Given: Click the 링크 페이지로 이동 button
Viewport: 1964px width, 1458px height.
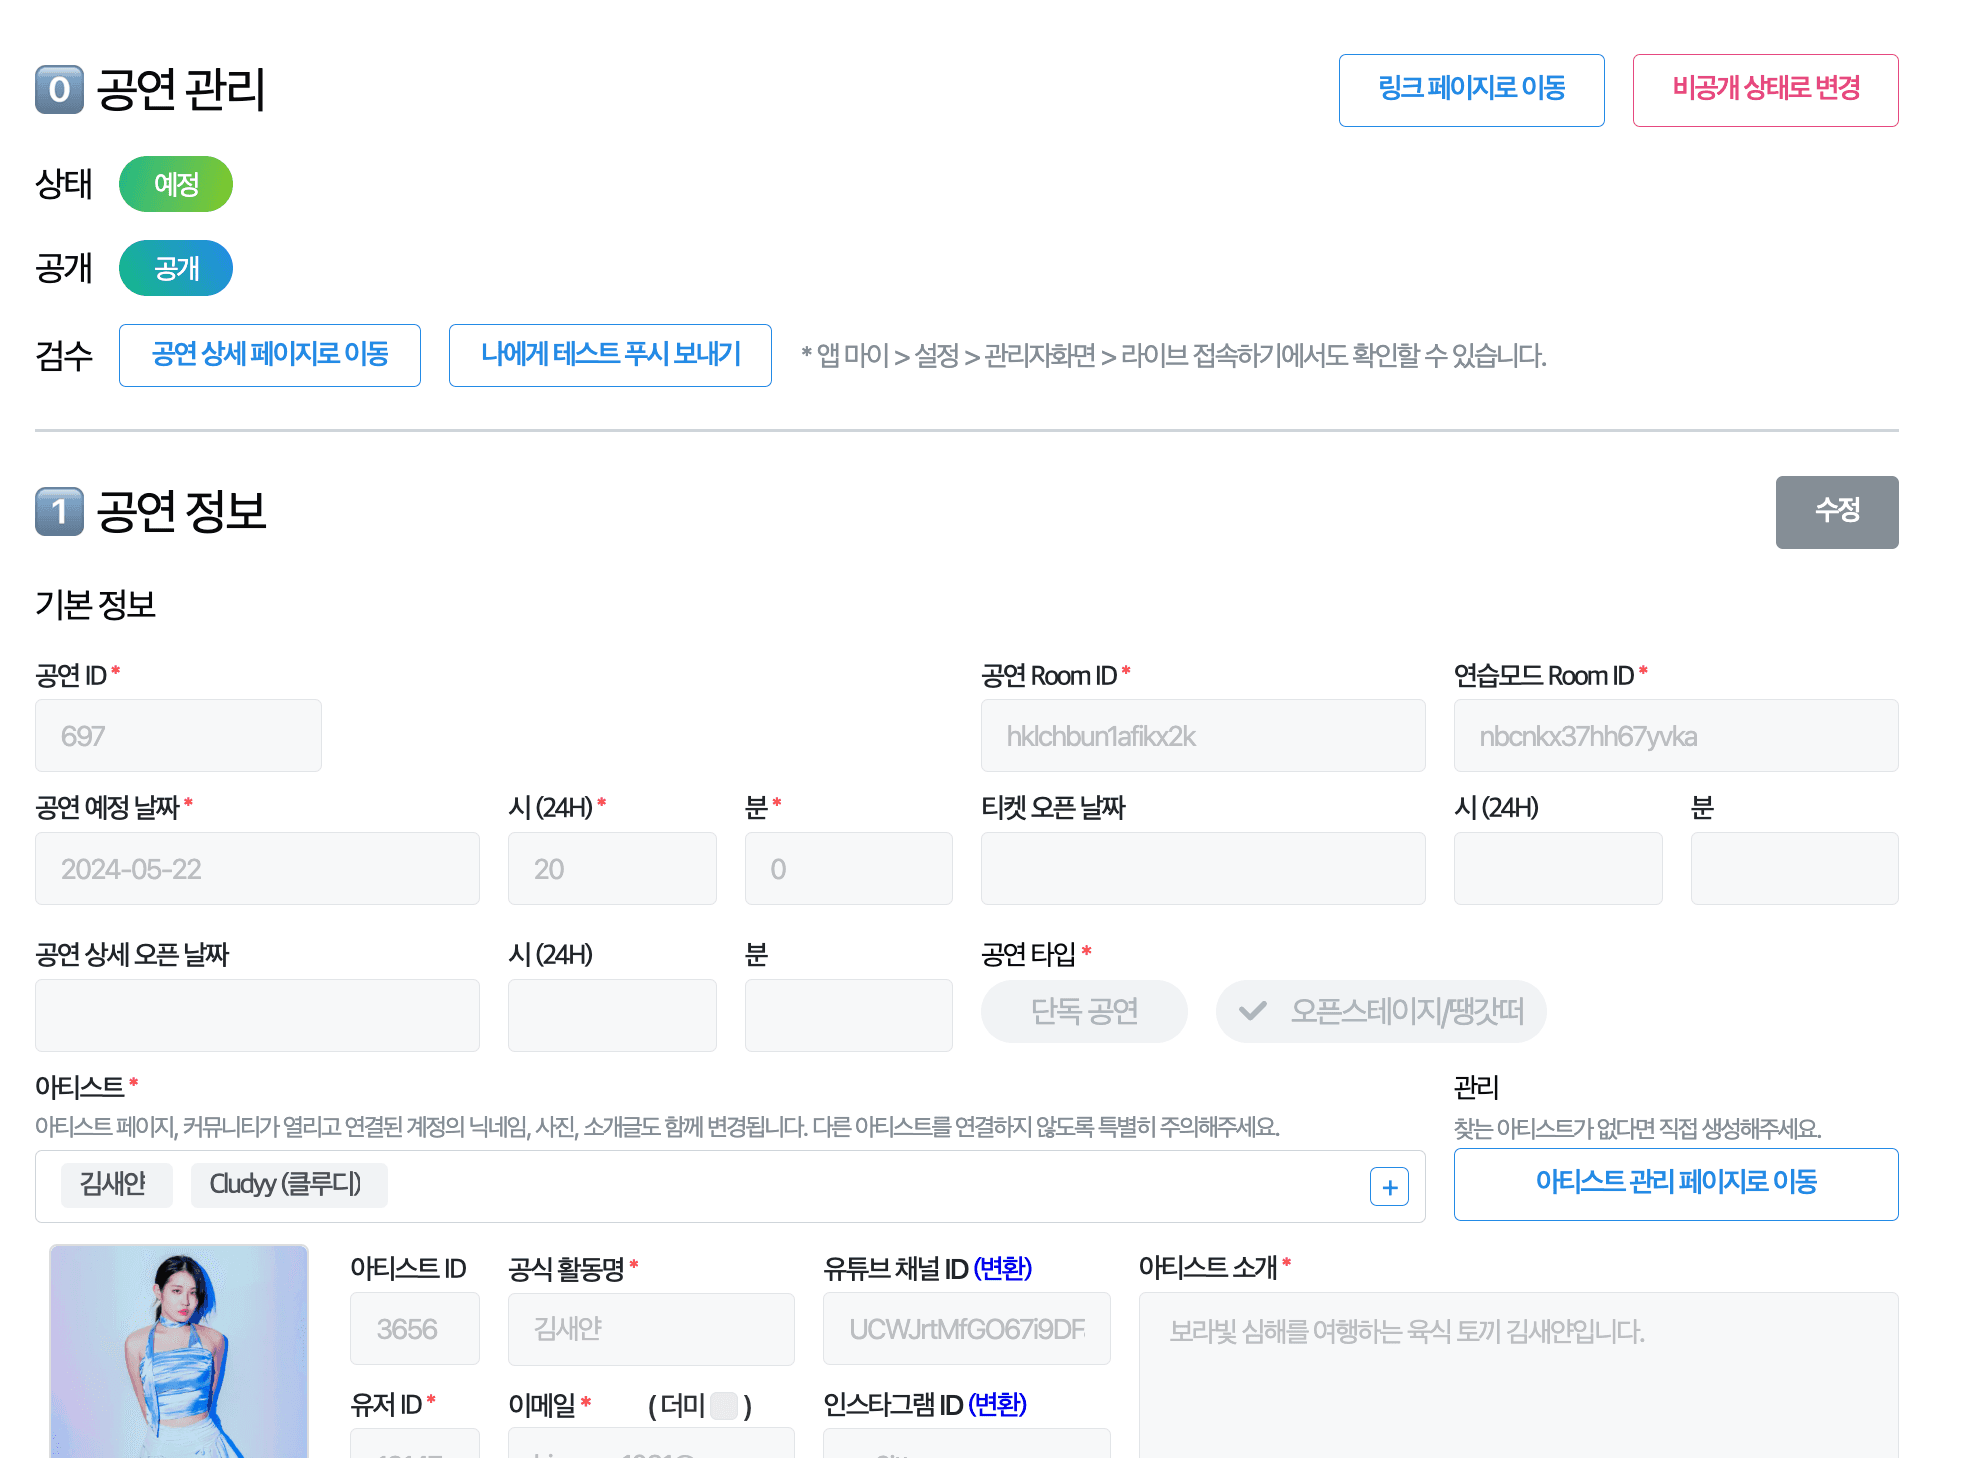Looking at the screenshot, I should tap(1471, 90).
